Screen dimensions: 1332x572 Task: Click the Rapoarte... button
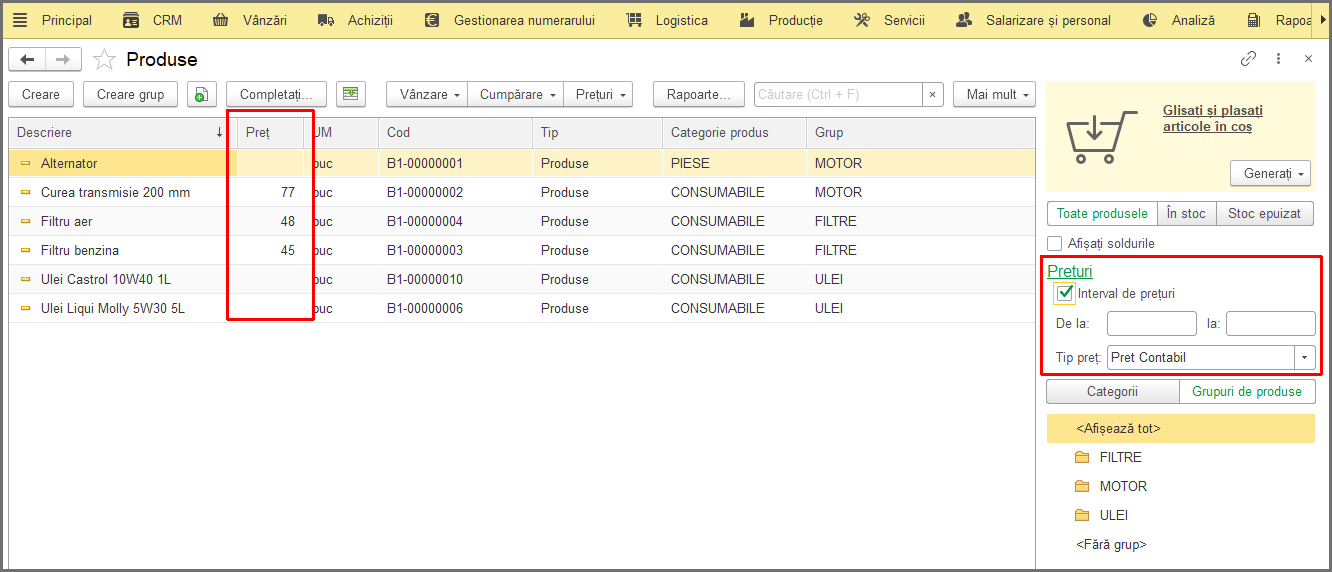(698, 94)
